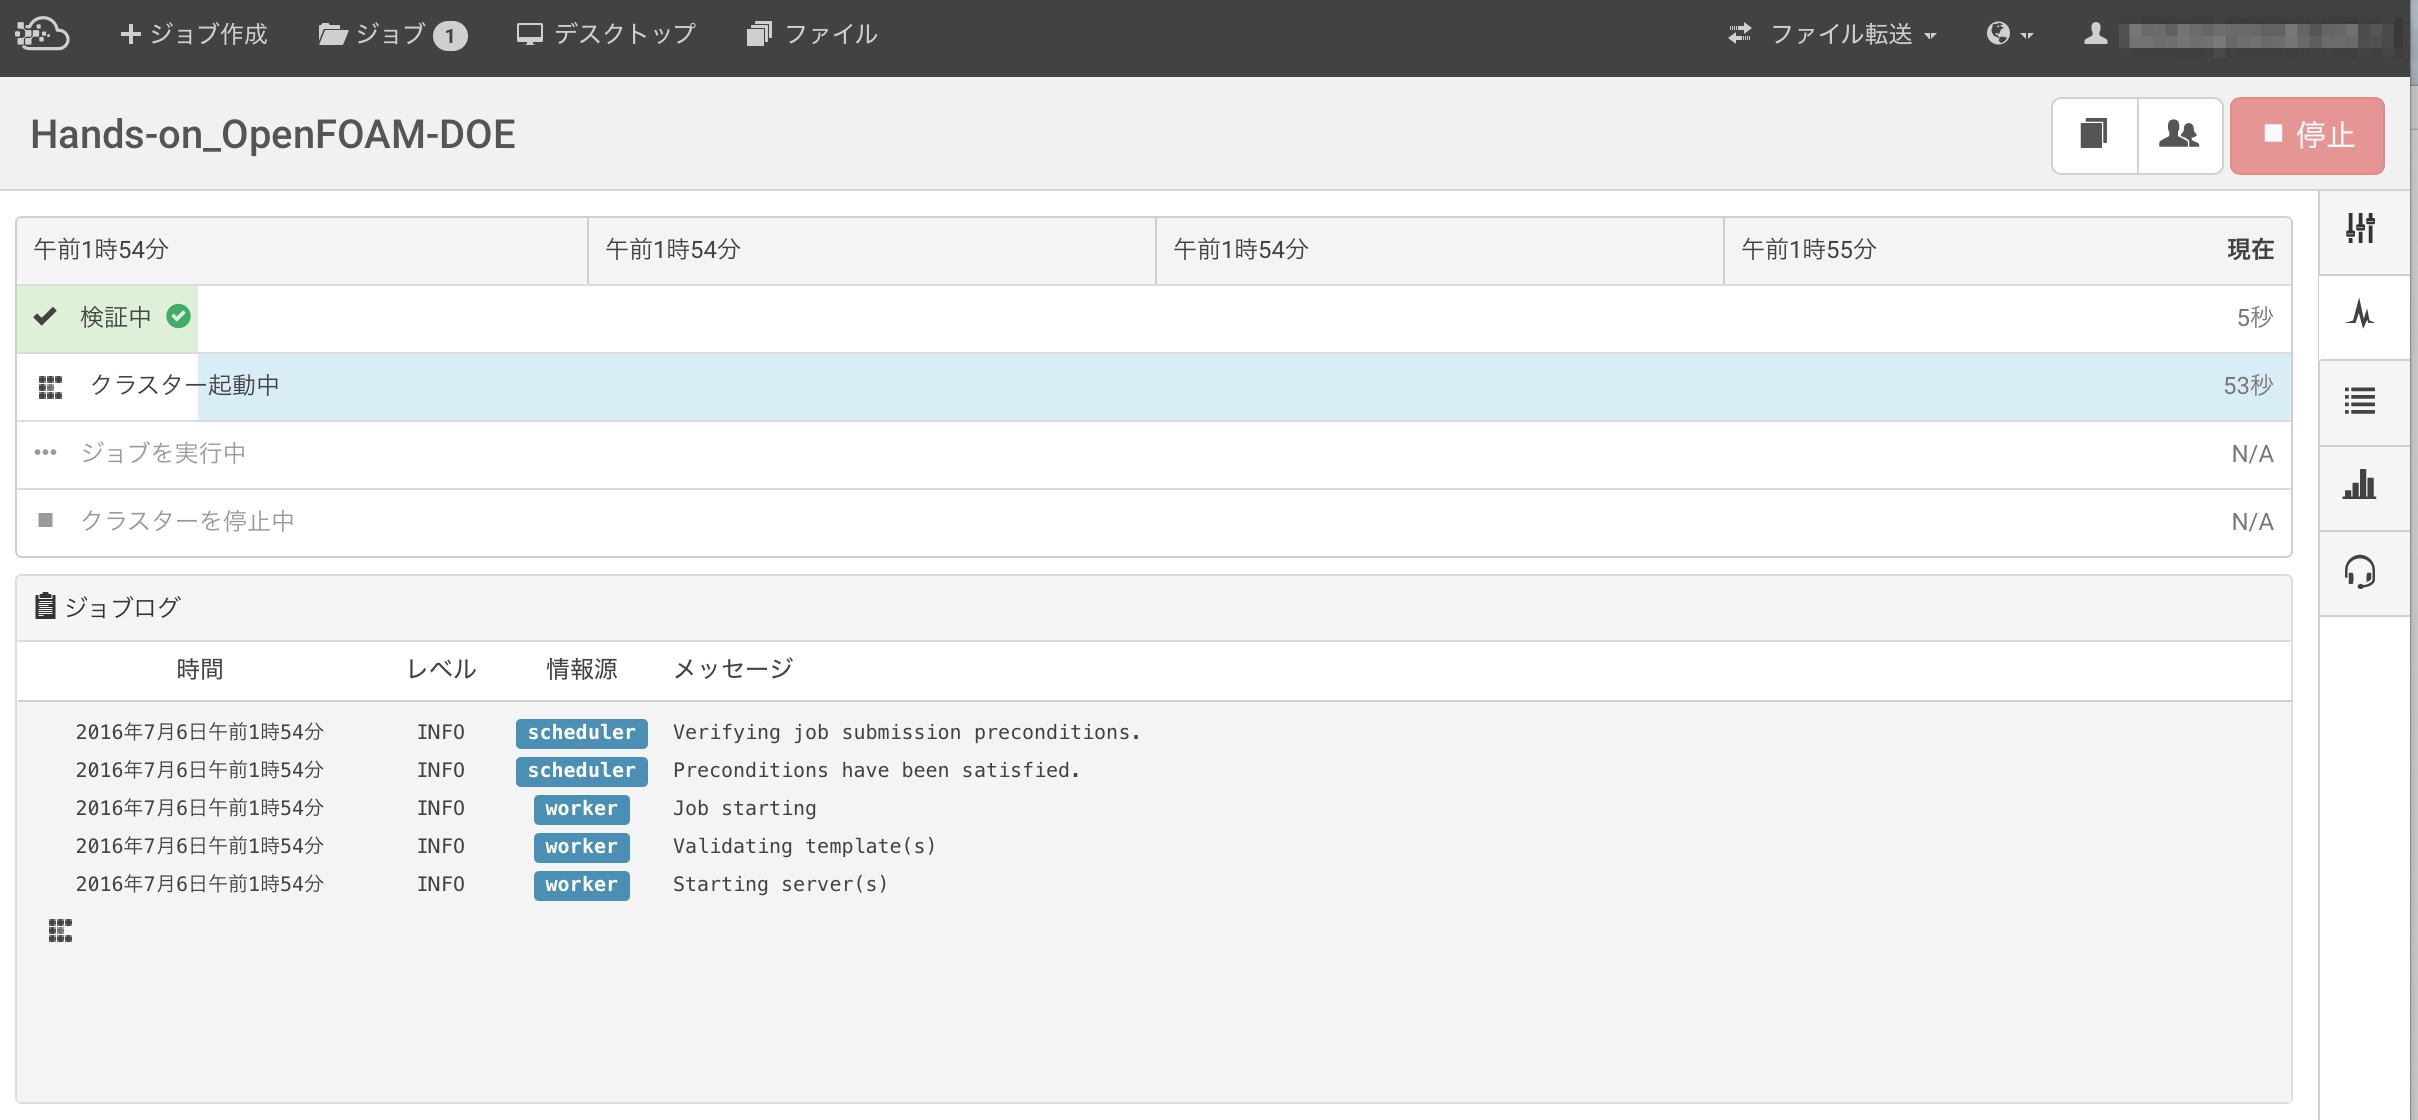2418x1120 pixels.
Task: Click the share users icon button
Action: tap(2180, 135)
